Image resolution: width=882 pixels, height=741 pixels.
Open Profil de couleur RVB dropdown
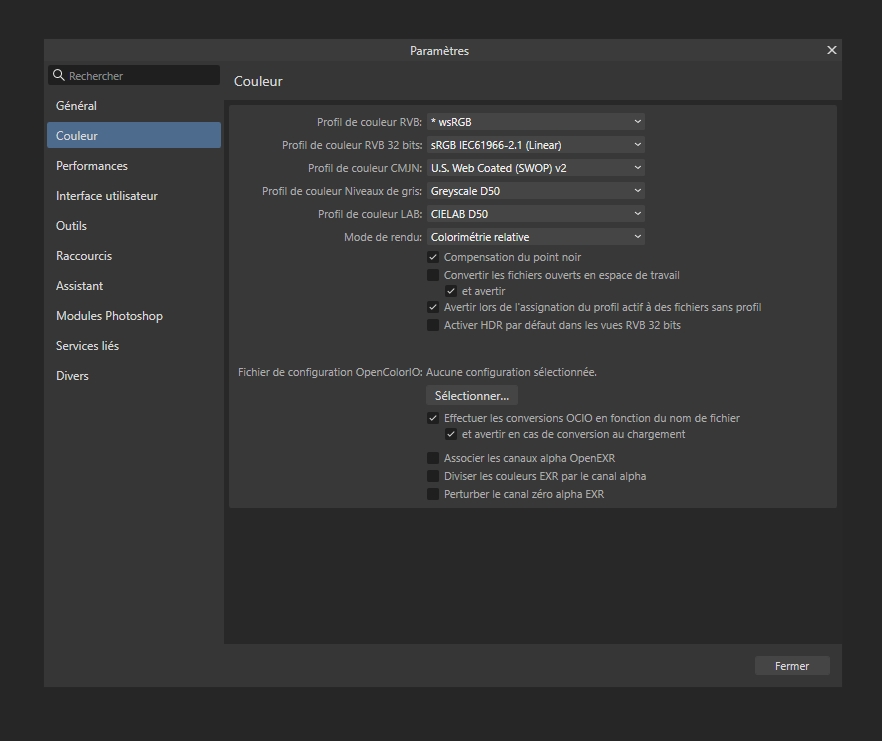click(x=536, y=122)
